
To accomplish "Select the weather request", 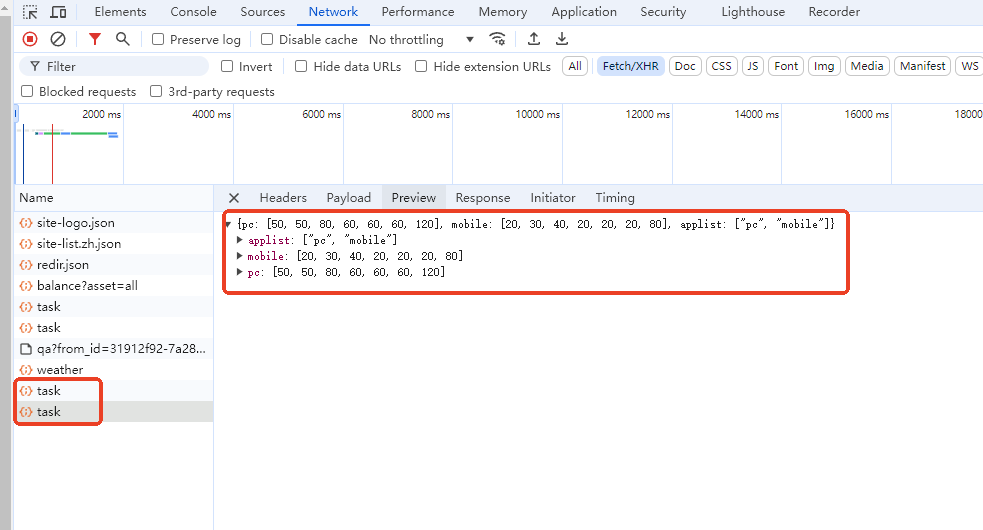I will coord(113,370).
